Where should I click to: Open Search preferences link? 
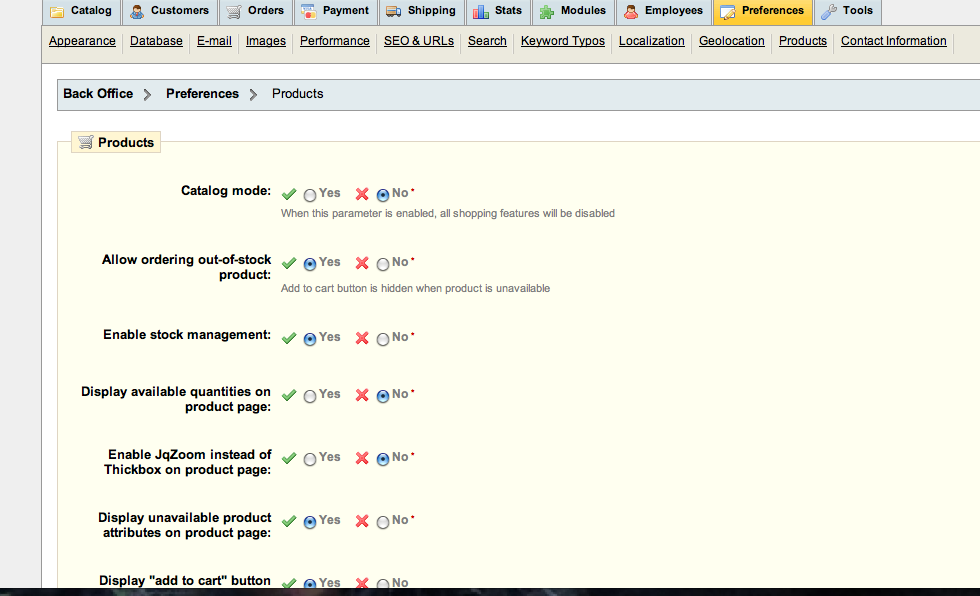pos(488,41)
